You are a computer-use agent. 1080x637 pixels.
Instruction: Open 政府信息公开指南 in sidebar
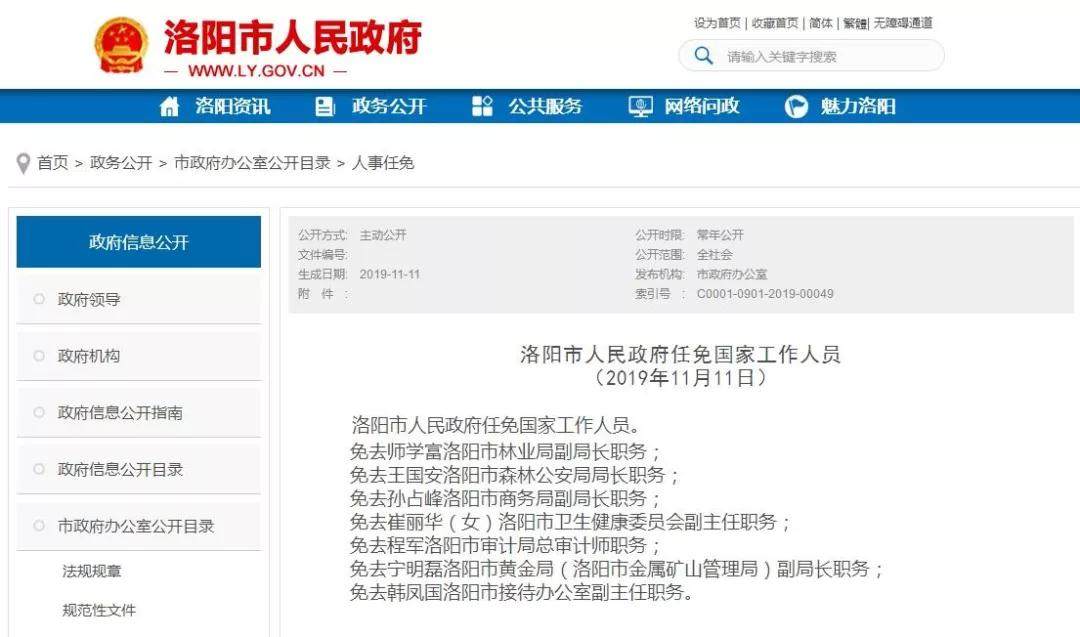pos(120,412)
